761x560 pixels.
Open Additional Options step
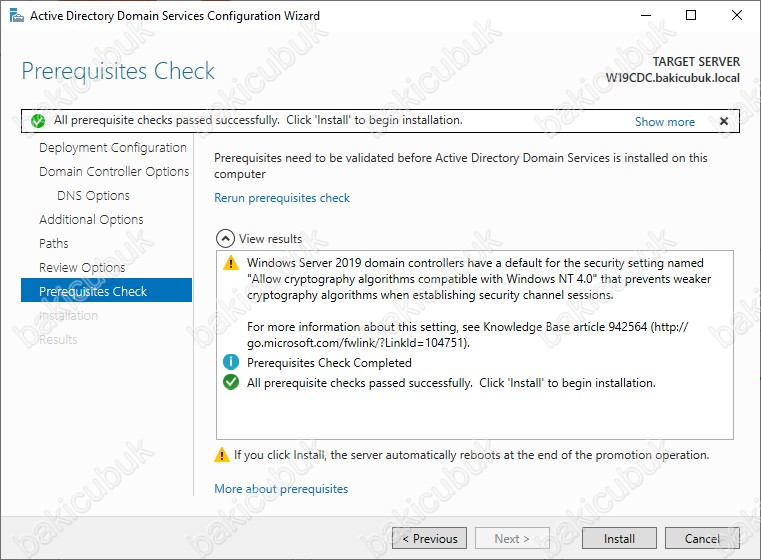tap(91, 219)
